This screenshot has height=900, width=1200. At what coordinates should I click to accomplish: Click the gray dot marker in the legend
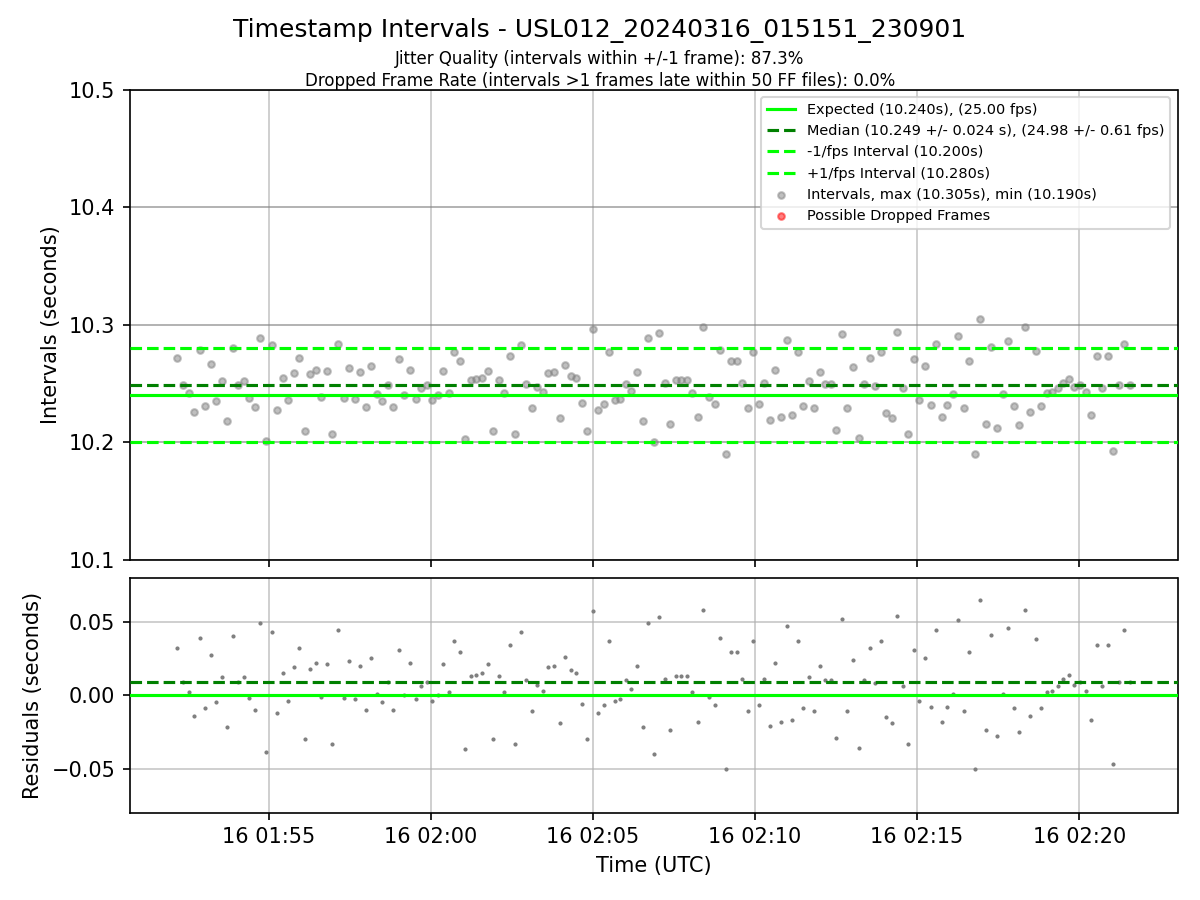[782, 195]
